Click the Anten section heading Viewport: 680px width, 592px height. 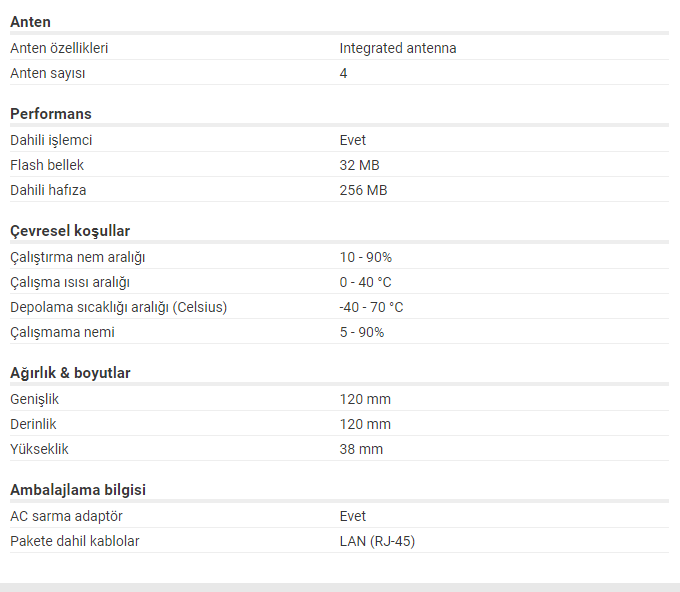pyautogui.click(x=30, y=22)
